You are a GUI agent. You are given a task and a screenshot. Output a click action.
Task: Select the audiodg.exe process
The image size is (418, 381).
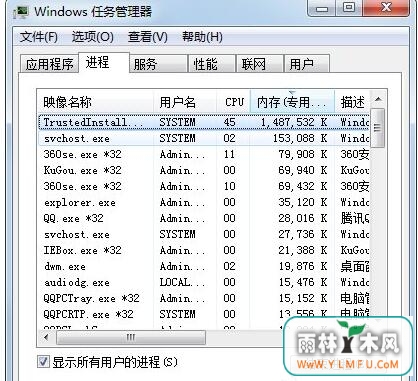(x=203, y=282)
